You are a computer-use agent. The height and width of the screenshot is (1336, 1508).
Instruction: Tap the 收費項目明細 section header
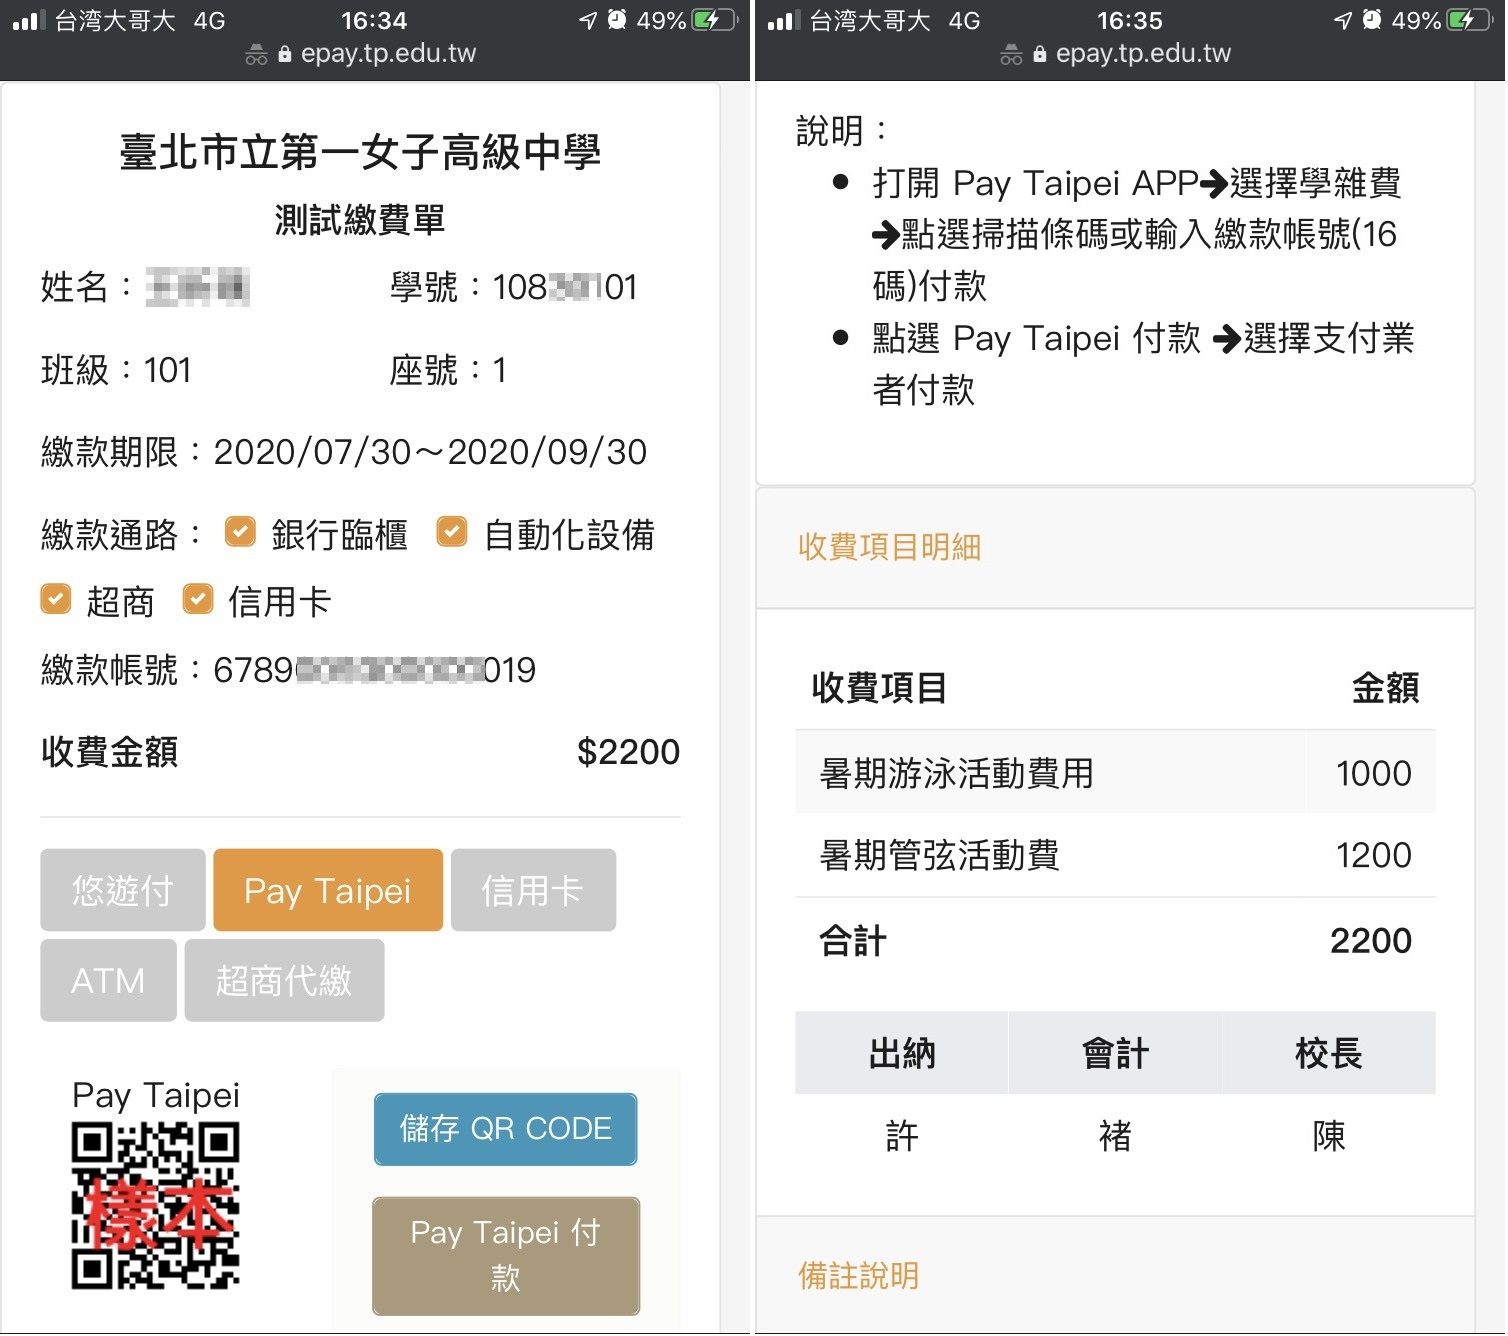point(889,547)
